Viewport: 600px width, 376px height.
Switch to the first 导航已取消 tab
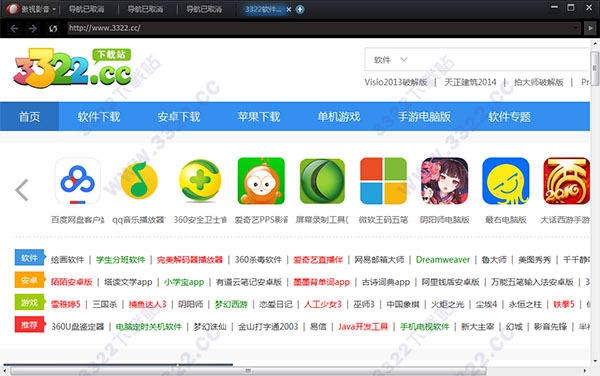[86, 10]
